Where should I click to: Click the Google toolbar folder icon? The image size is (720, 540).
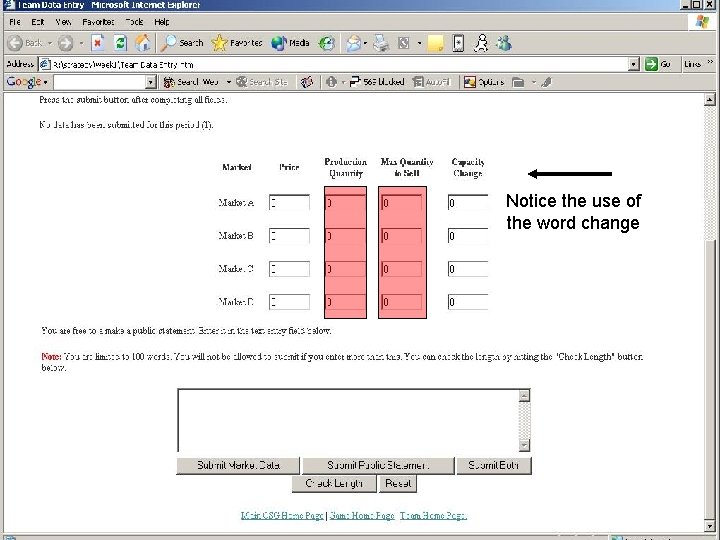518,82
